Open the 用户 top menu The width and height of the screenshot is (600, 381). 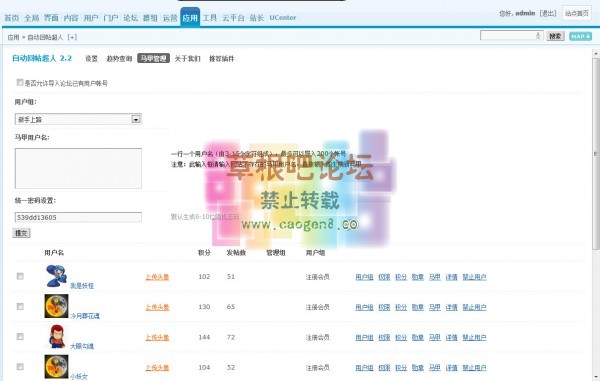click(x=91, y=18)
